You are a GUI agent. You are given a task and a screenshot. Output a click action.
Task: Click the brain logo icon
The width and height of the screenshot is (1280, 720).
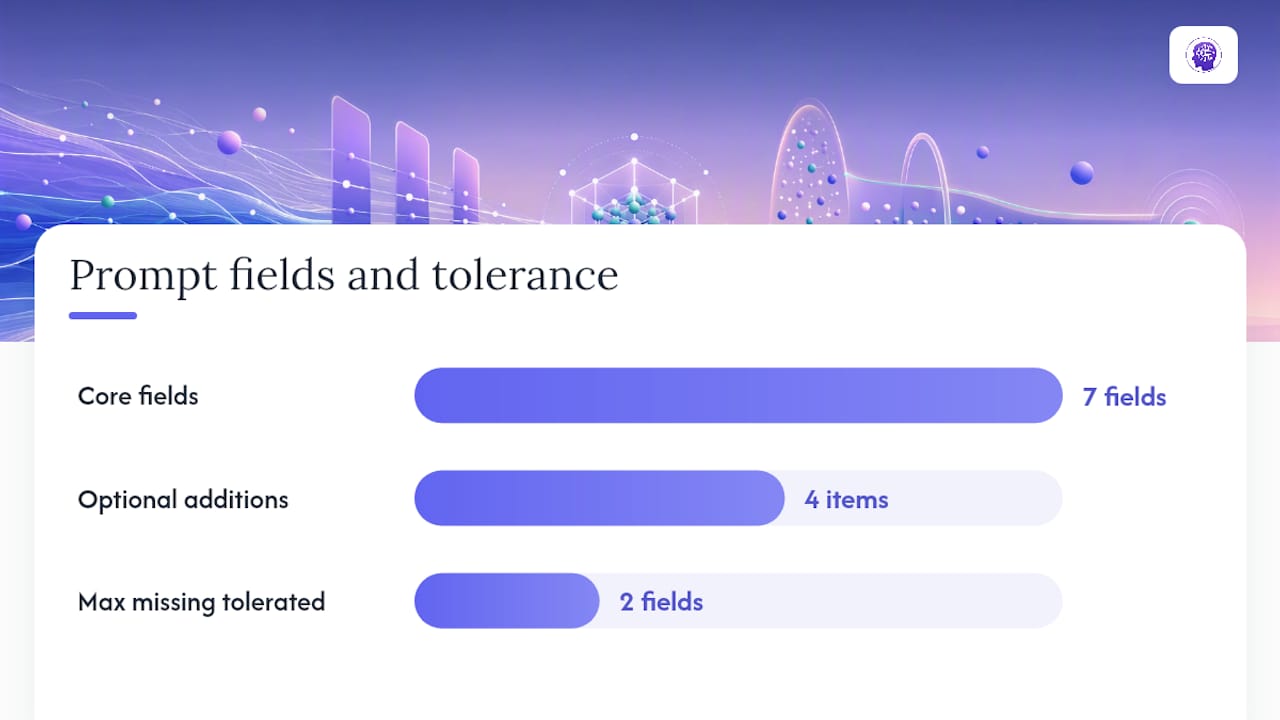click(x=1203, y=55)
